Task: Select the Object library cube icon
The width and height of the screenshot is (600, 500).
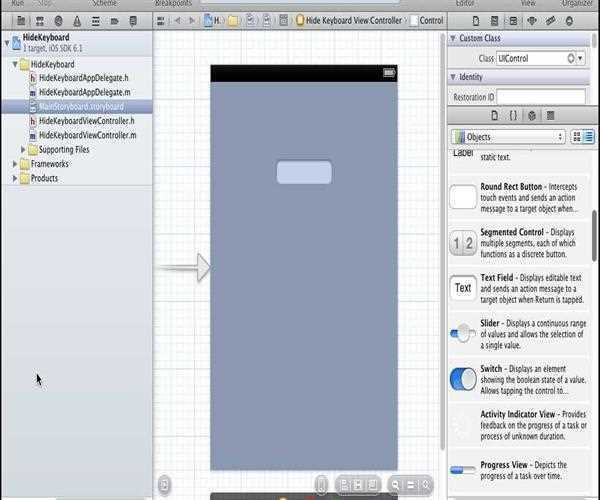Action: pyautogui.click(x=532, y=116)
